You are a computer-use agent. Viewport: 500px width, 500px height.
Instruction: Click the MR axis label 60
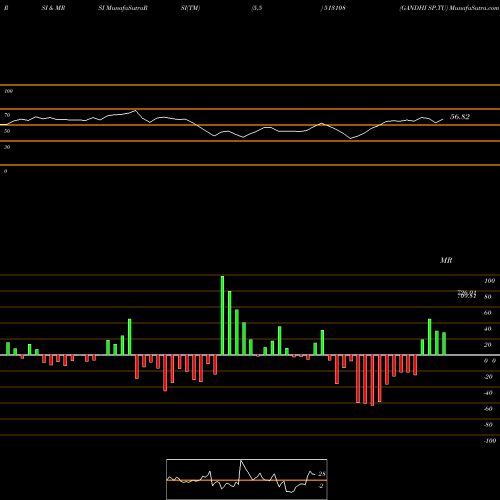coord(488,313)
